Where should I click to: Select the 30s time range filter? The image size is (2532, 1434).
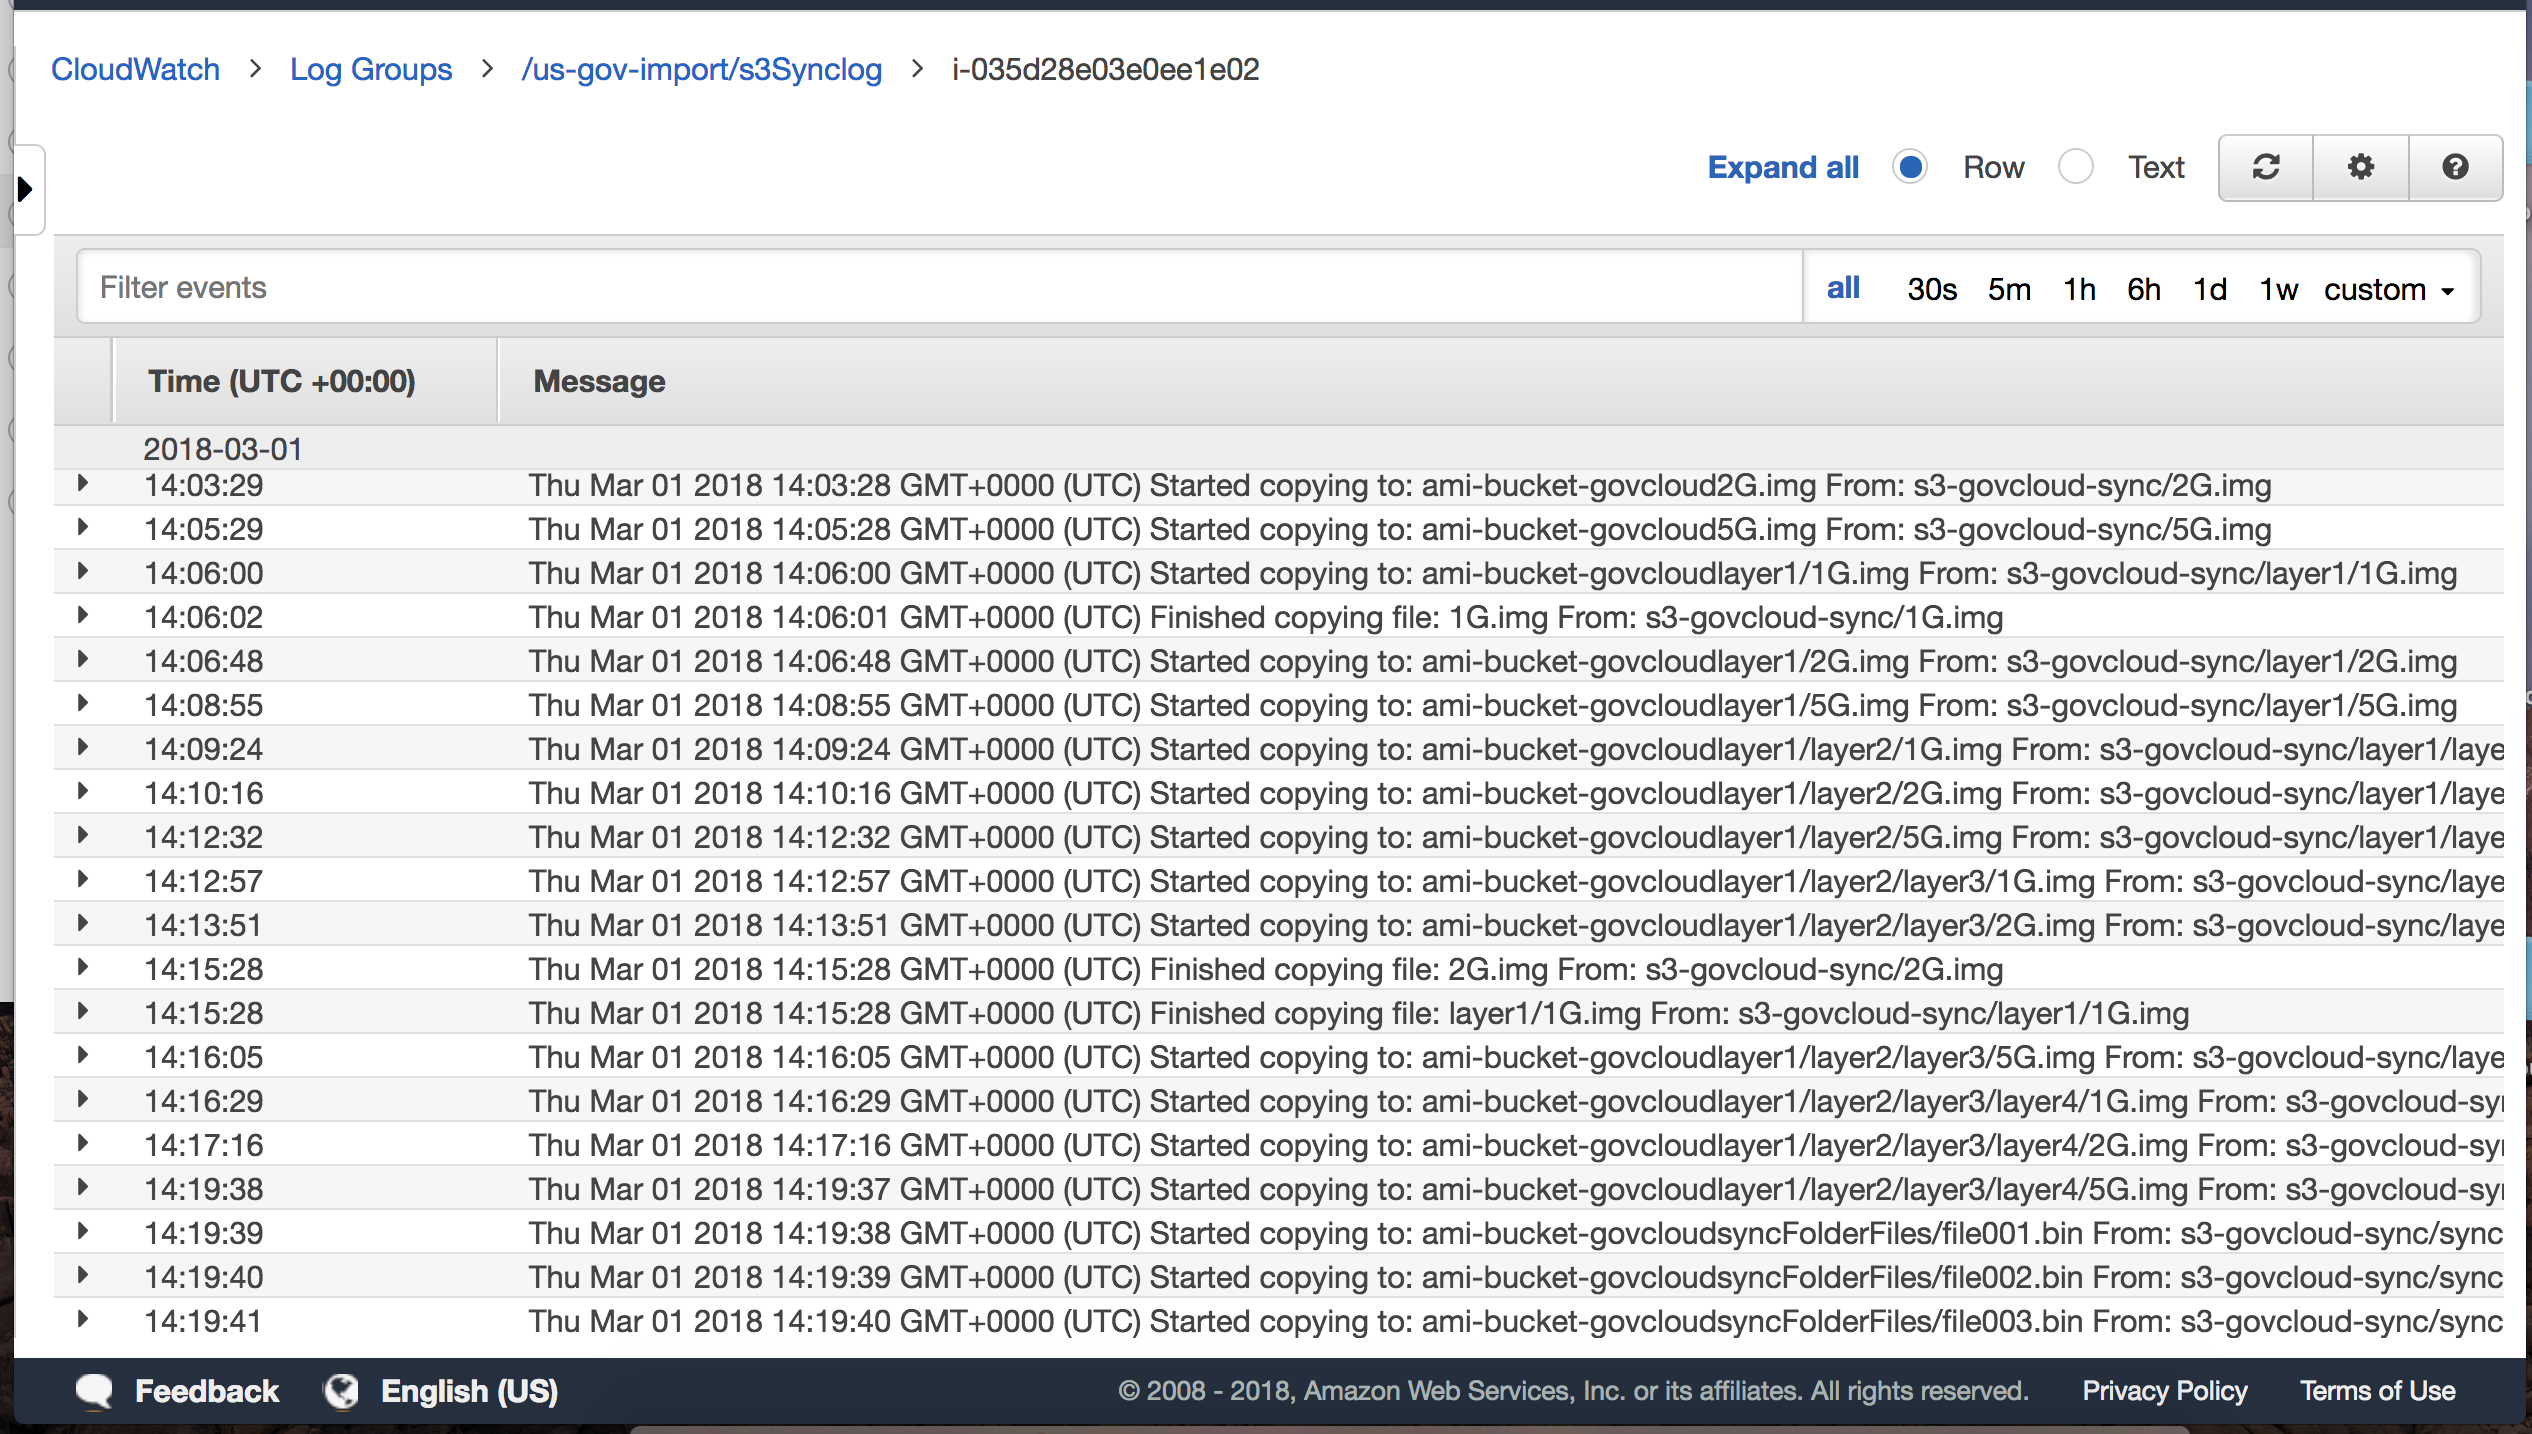pos(1931,290)
